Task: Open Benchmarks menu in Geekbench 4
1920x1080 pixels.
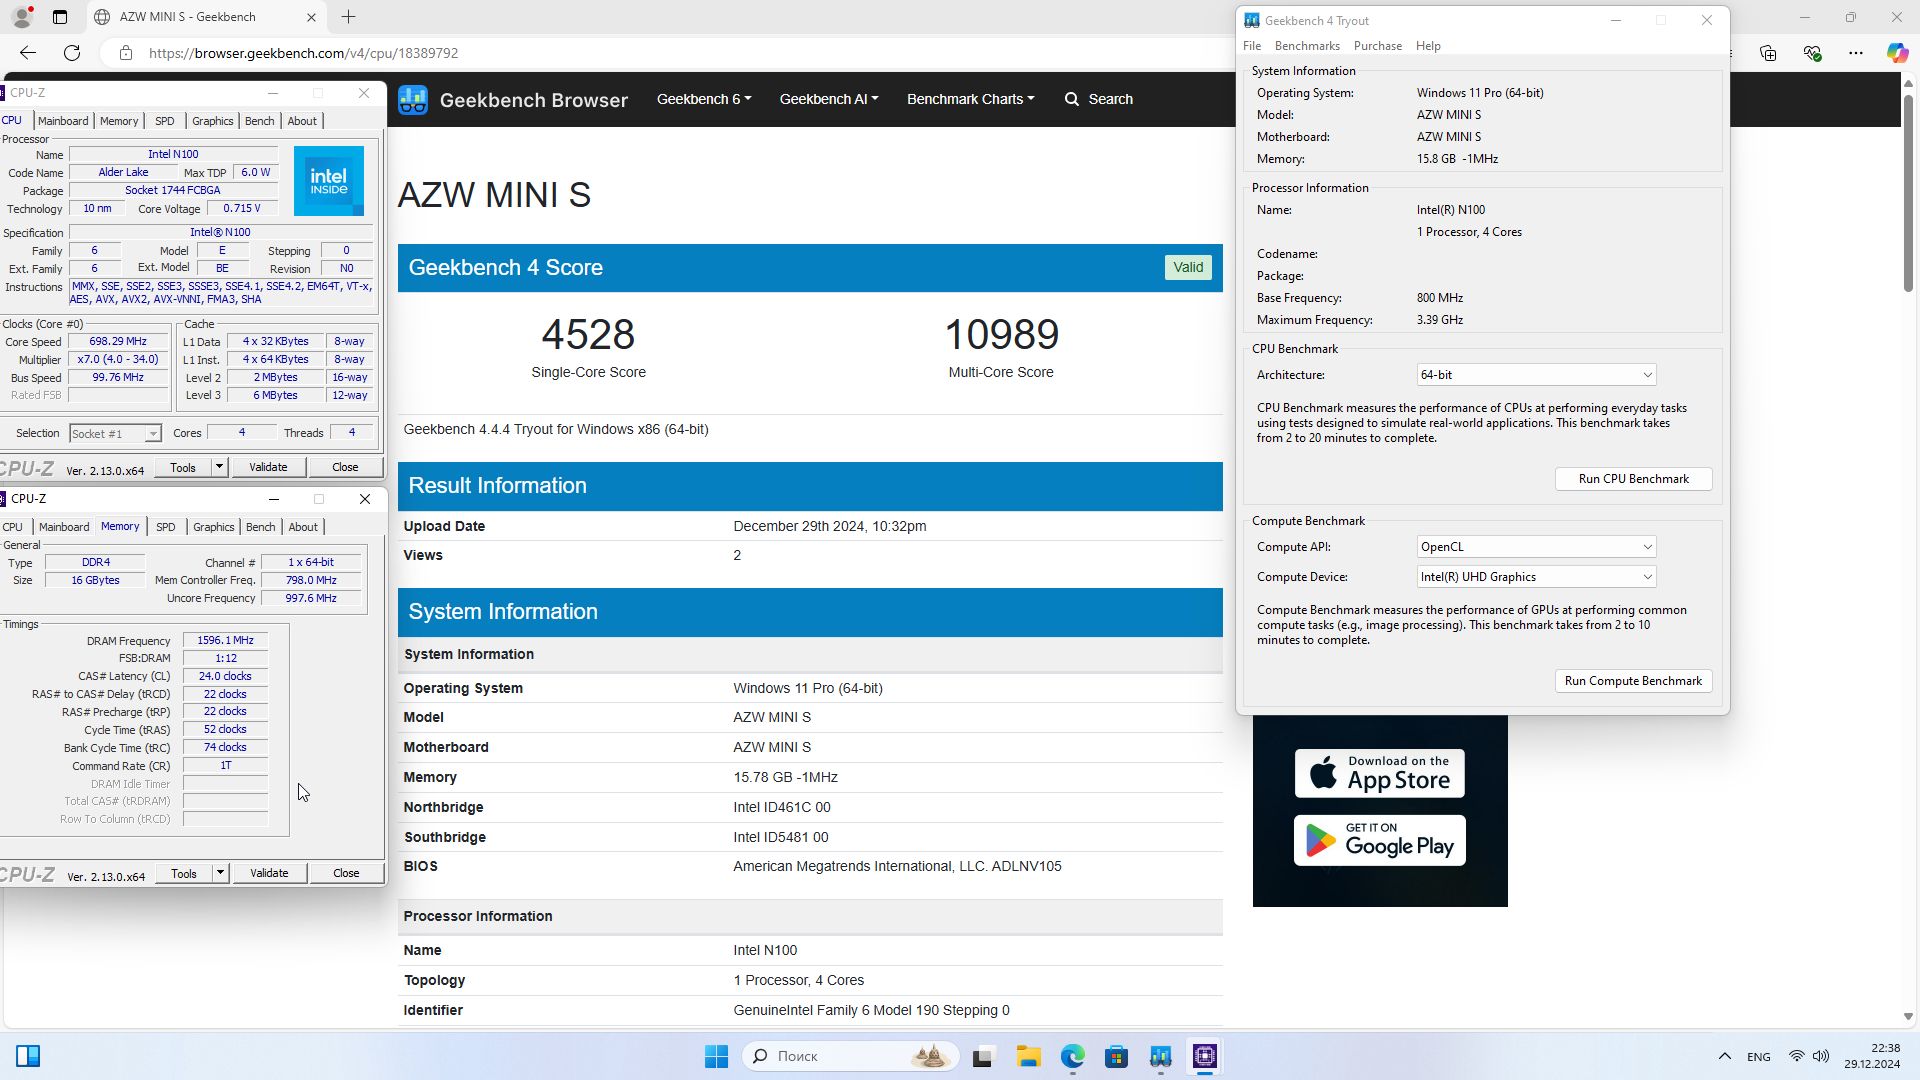Action: [1307, 46]
